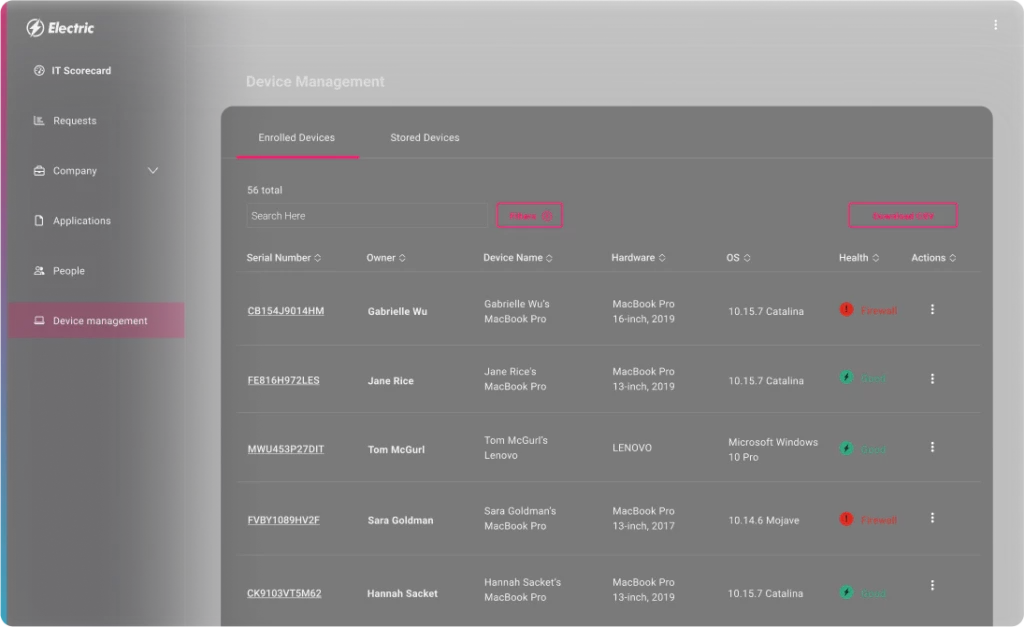1024x627 pixels.
Task: Select the Requests sidebar icon
Action: [38, 120]
